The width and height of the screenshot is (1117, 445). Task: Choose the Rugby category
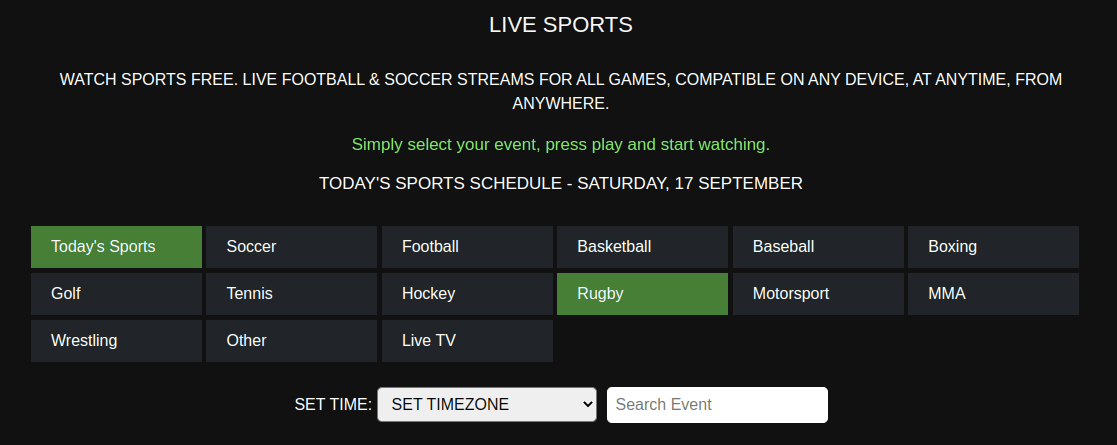tap(642, 294)
